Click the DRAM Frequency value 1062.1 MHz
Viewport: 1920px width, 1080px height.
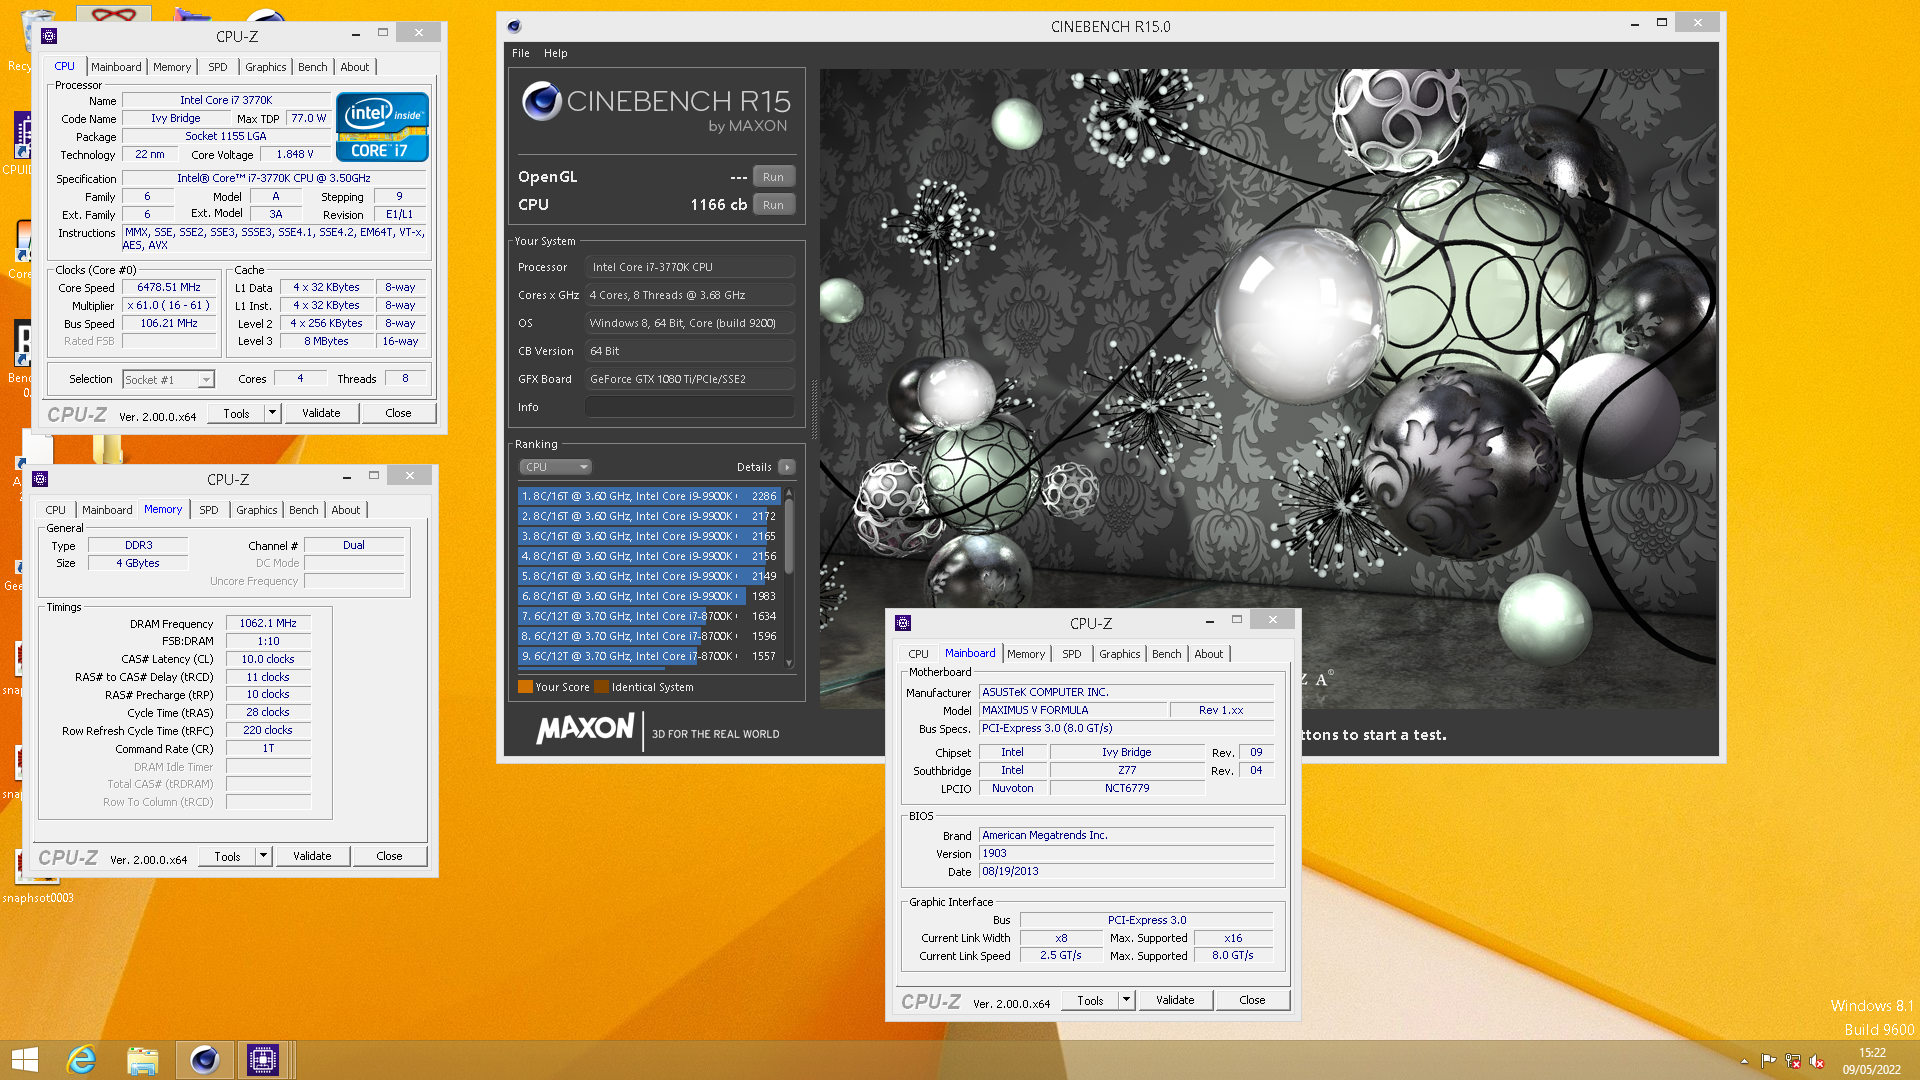[268, 623]
